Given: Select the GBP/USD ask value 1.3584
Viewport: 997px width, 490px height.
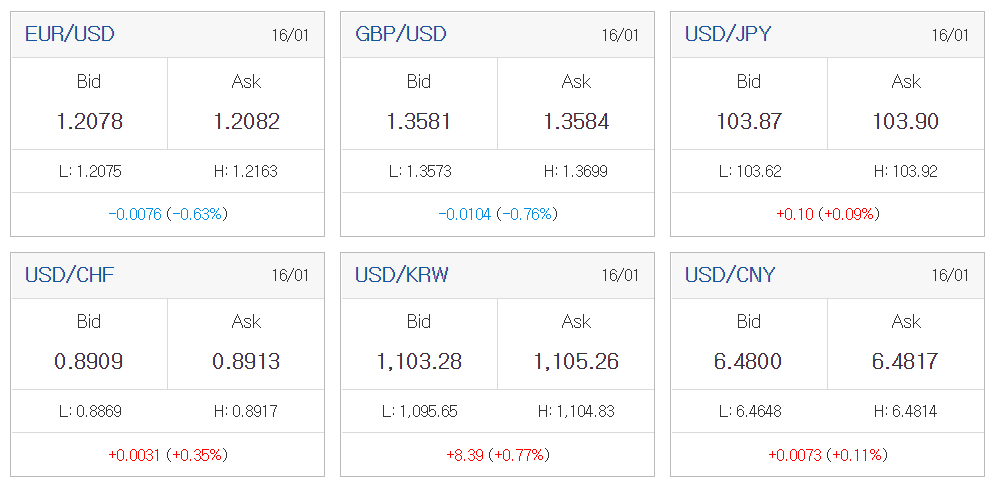Looking at the screenshot, I should [x=576, y=121].
